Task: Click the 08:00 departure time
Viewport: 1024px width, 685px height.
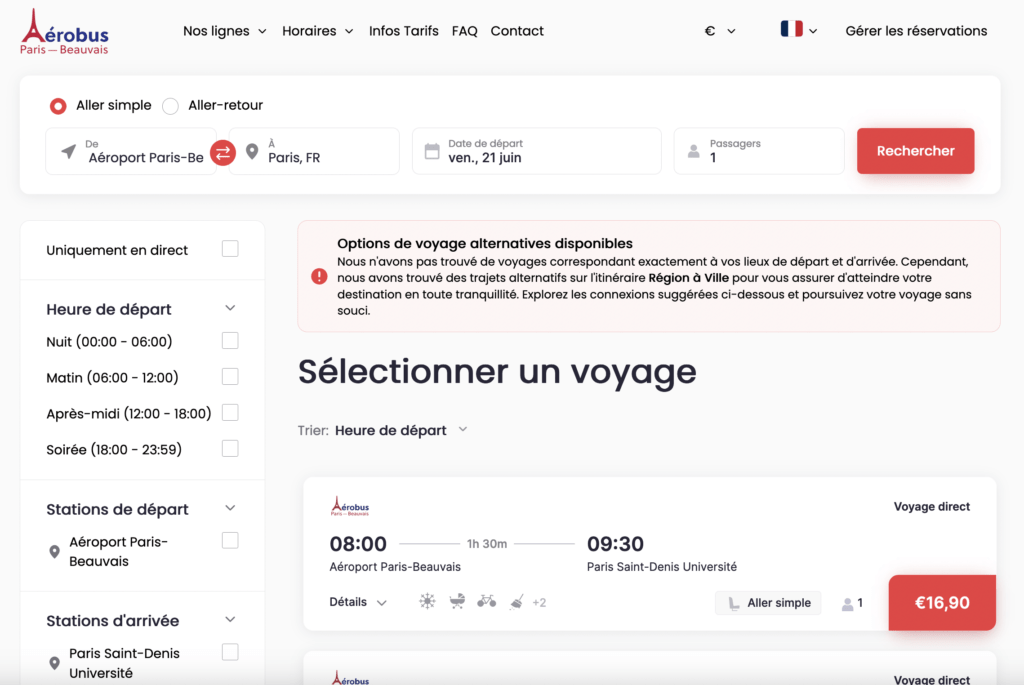Action: pyautogui.click(x=358, y=543)
